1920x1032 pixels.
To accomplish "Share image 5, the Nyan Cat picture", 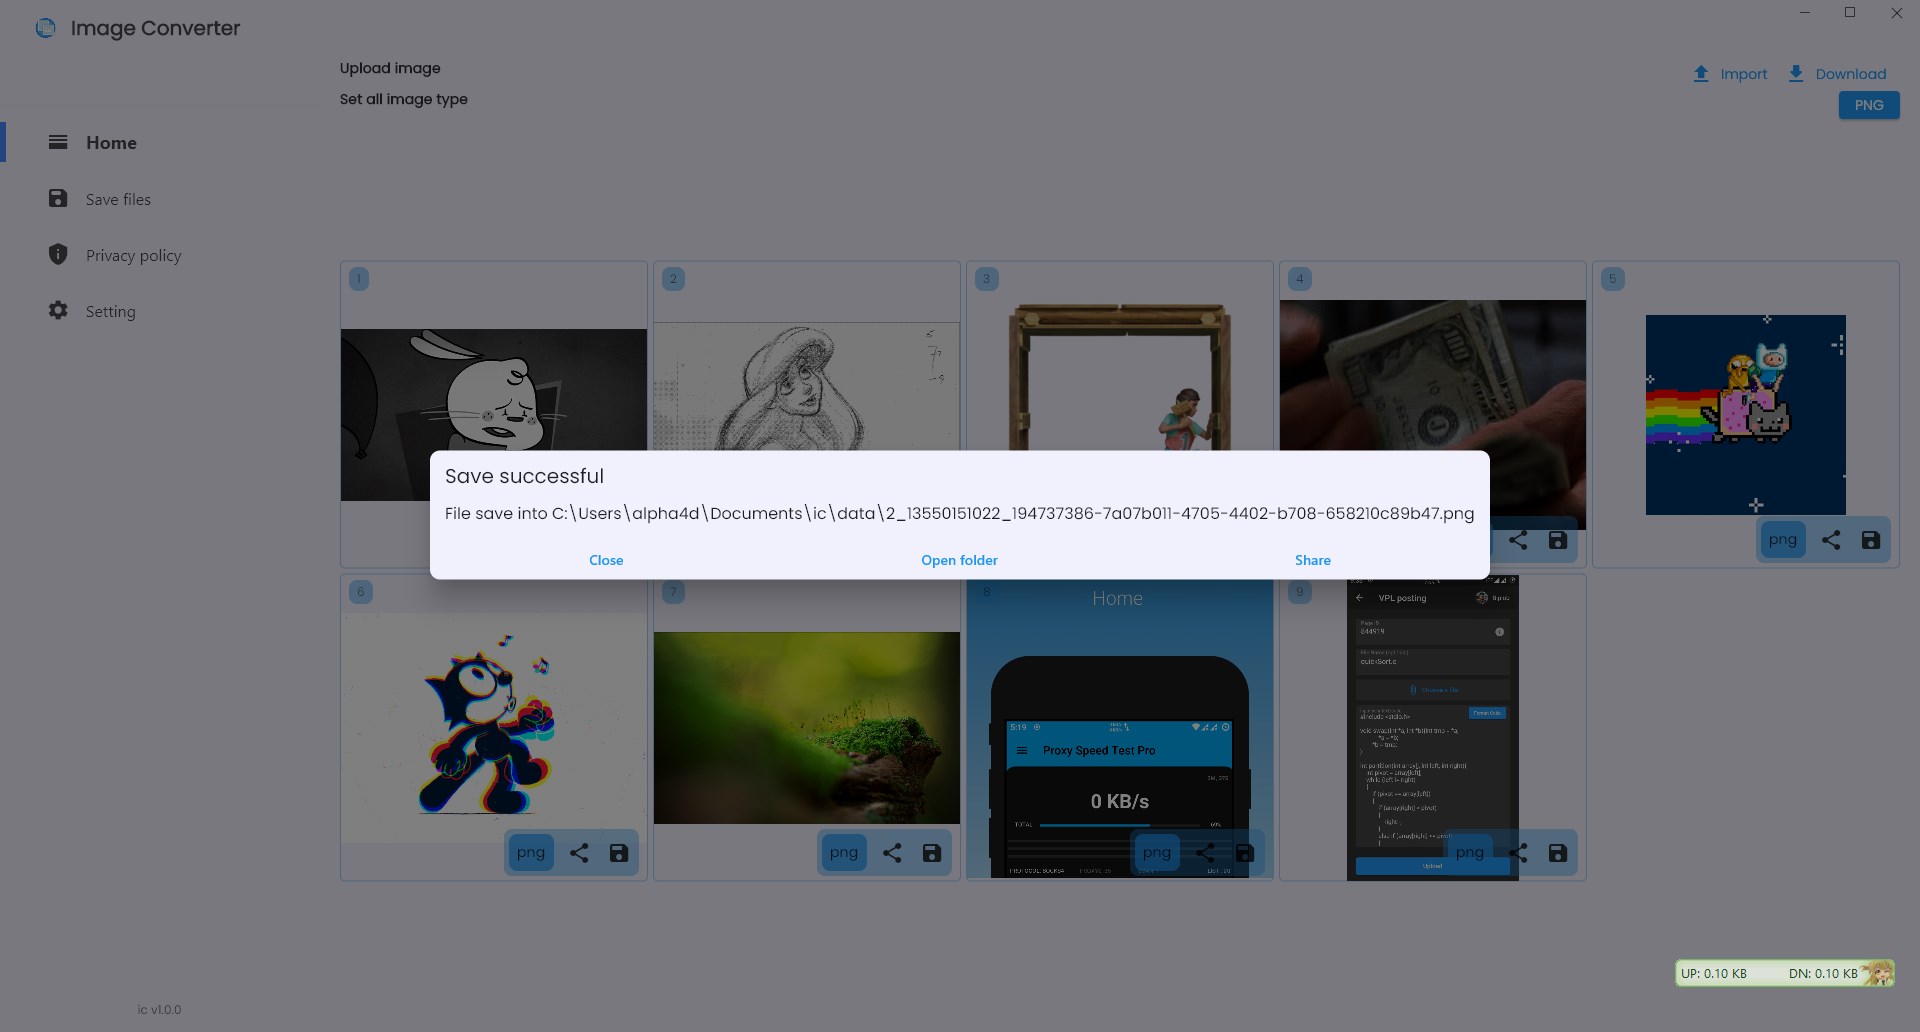I will pos(1831,540).
